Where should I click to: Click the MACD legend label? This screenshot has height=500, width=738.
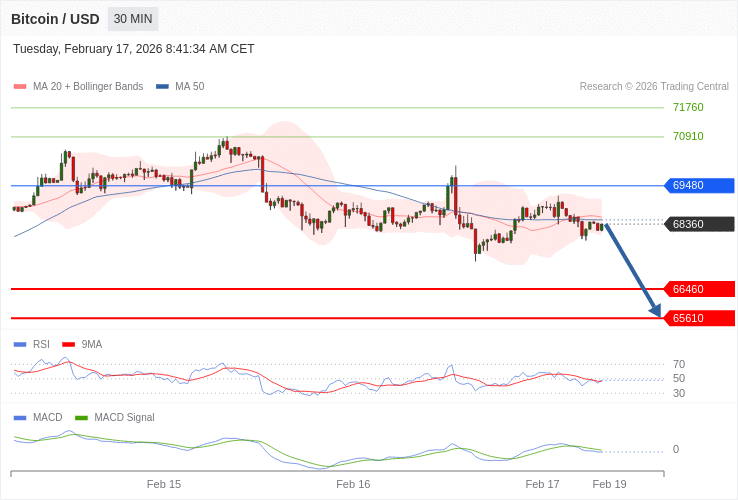coord(48,418)
